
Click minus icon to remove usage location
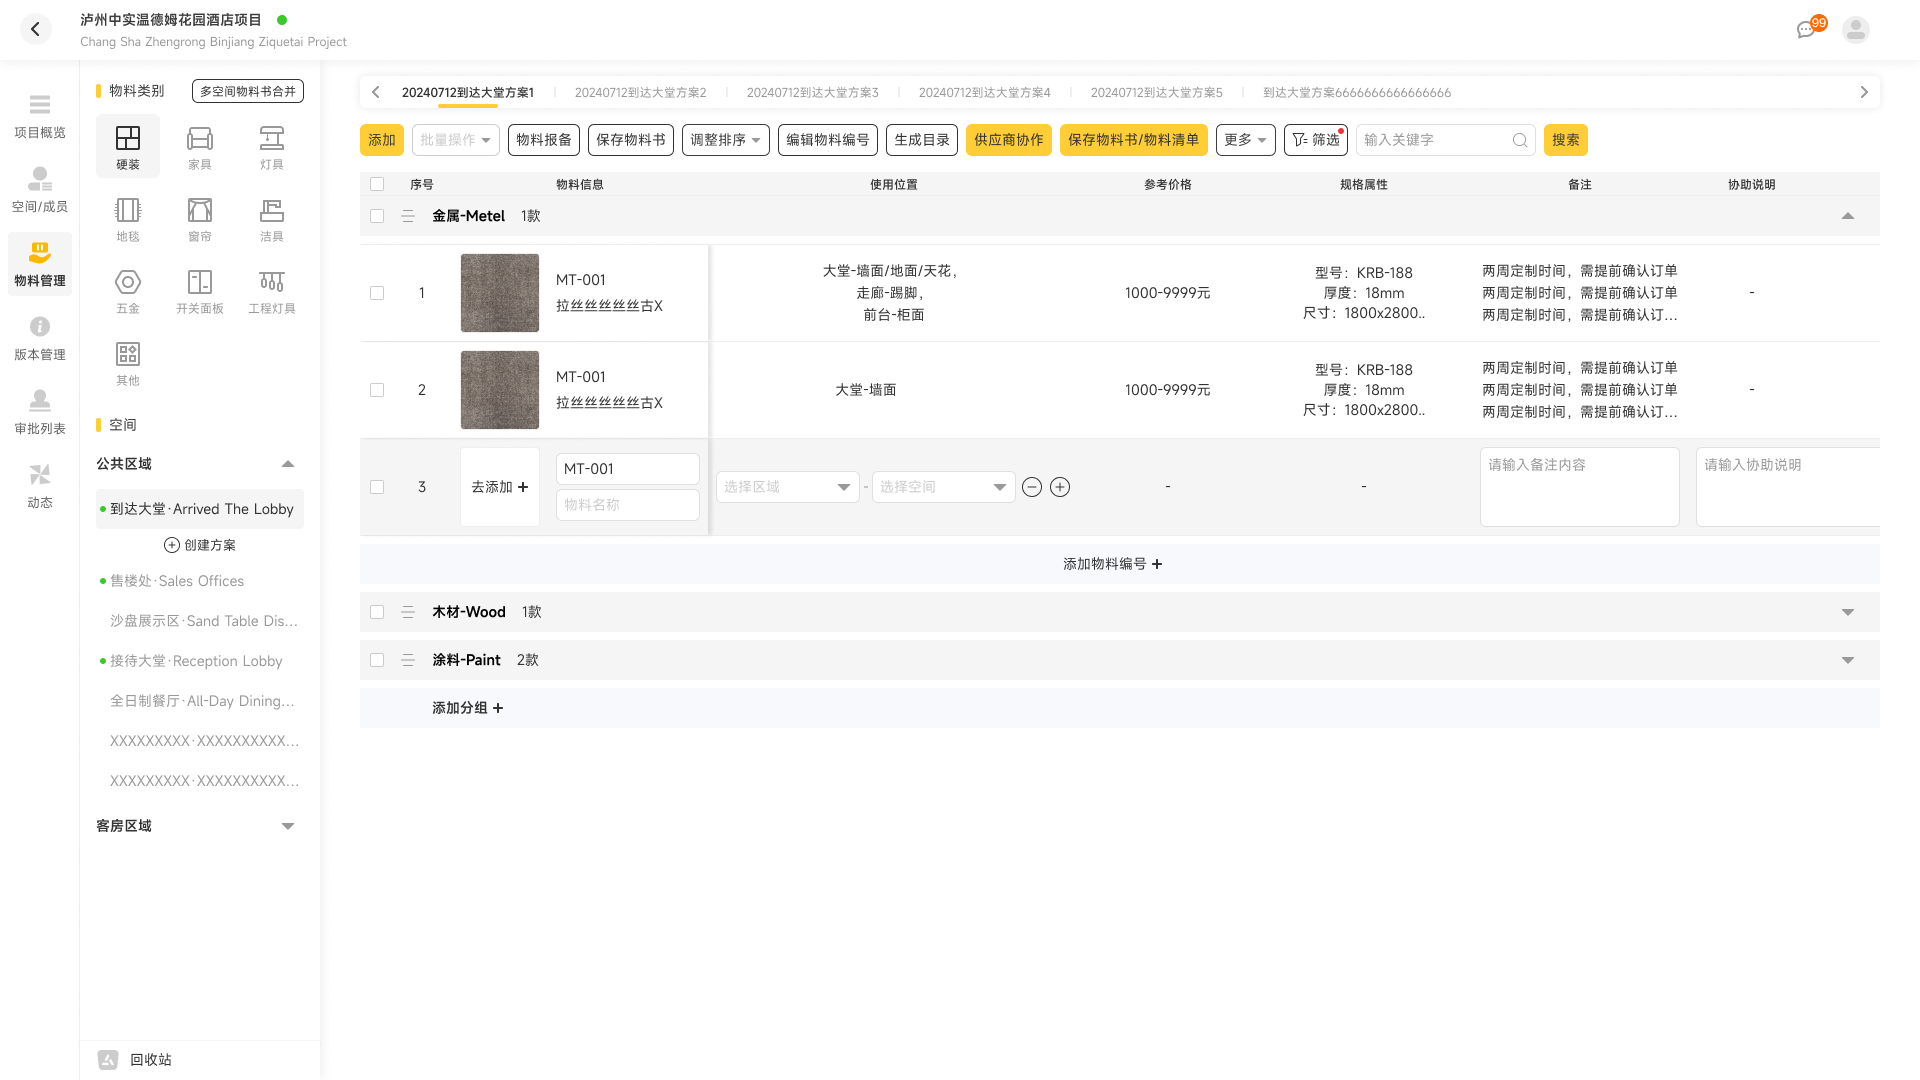pyautogui.click(x=1032, y=487)
